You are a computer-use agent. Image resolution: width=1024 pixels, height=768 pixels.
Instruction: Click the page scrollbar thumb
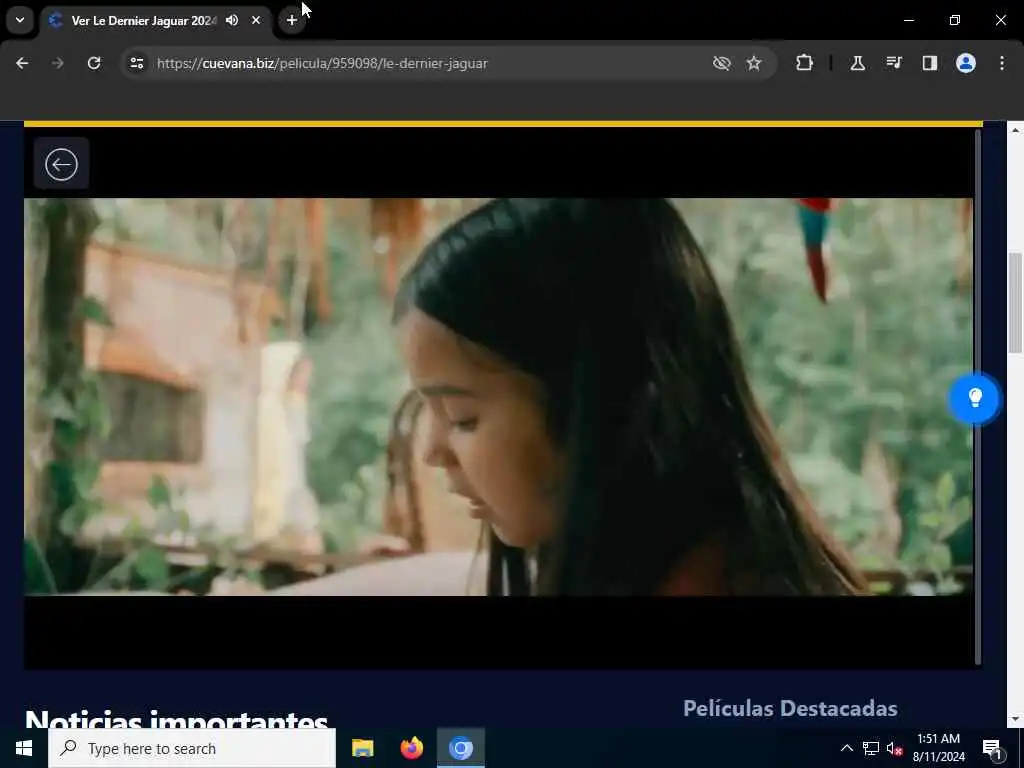point(1016,303)
